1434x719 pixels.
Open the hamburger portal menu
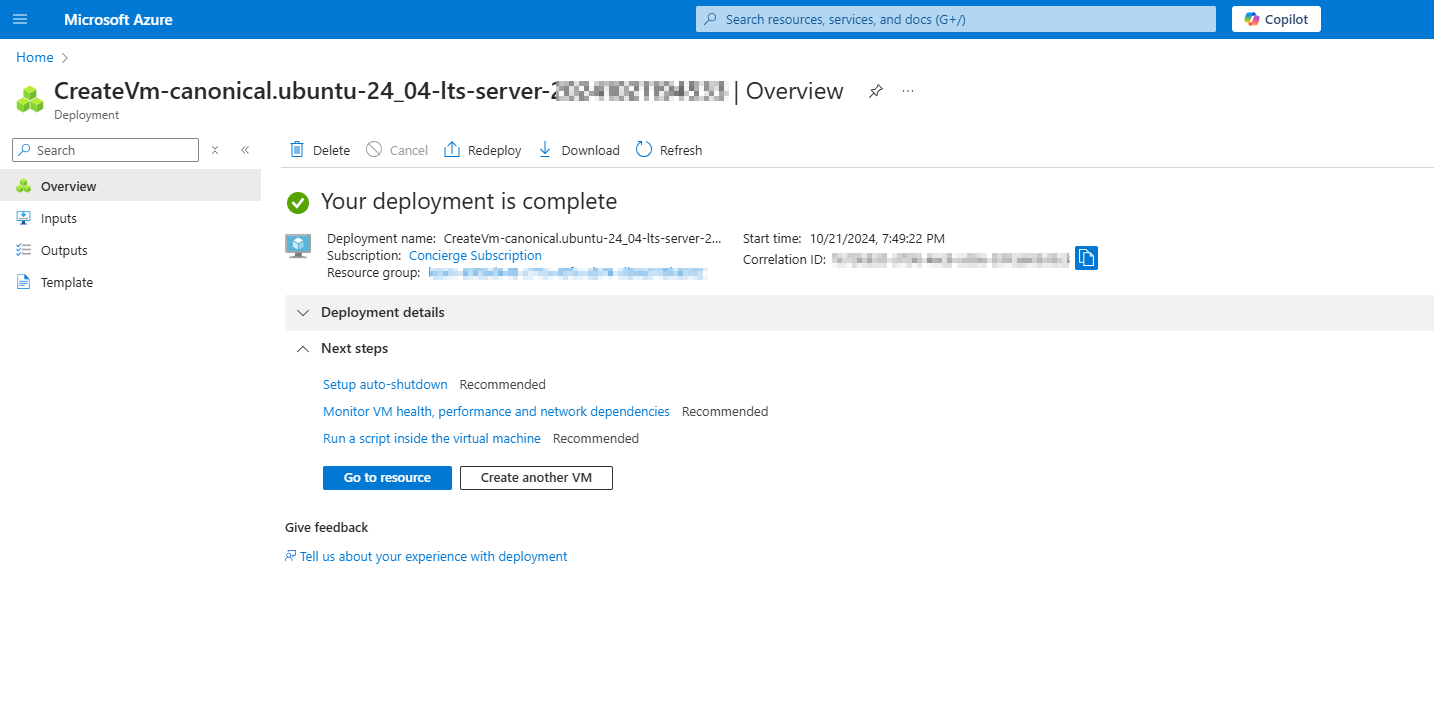(20, 19)
